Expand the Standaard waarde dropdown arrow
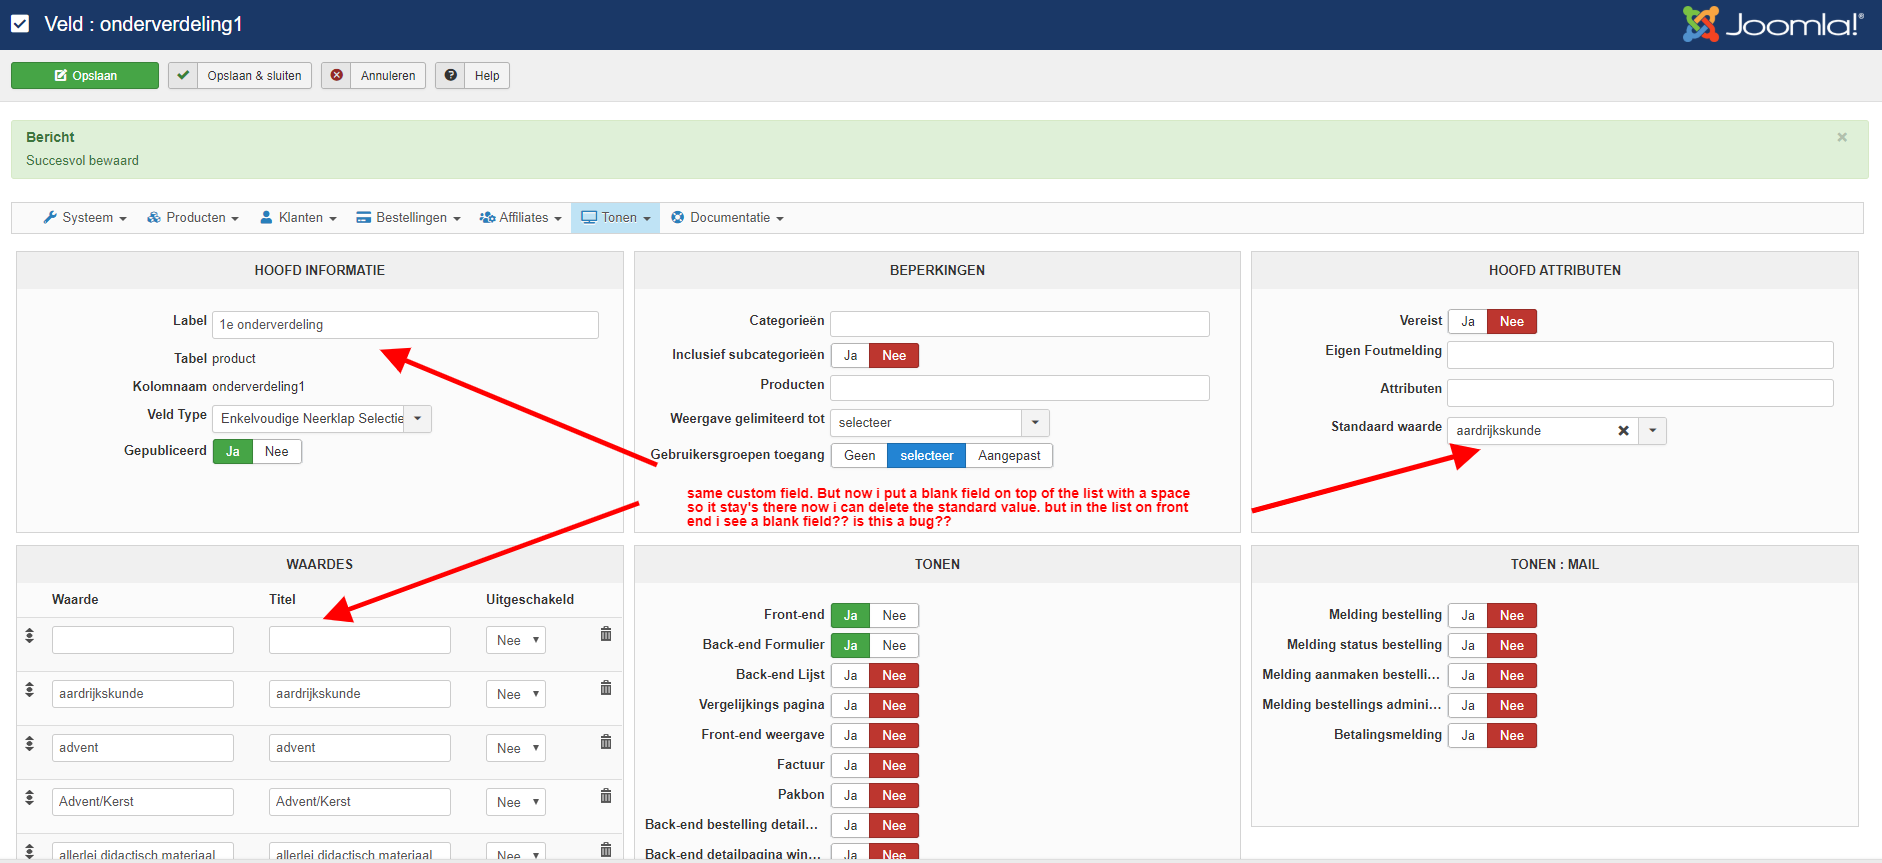The width and height of the screenshot is (1882, 863). pyautogui.click(x=1652, y=431)
